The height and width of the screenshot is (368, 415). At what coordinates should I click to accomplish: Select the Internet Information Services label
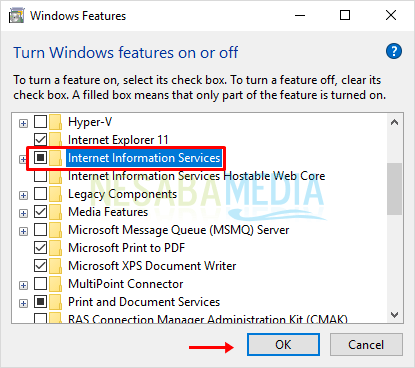pos(144,158)
